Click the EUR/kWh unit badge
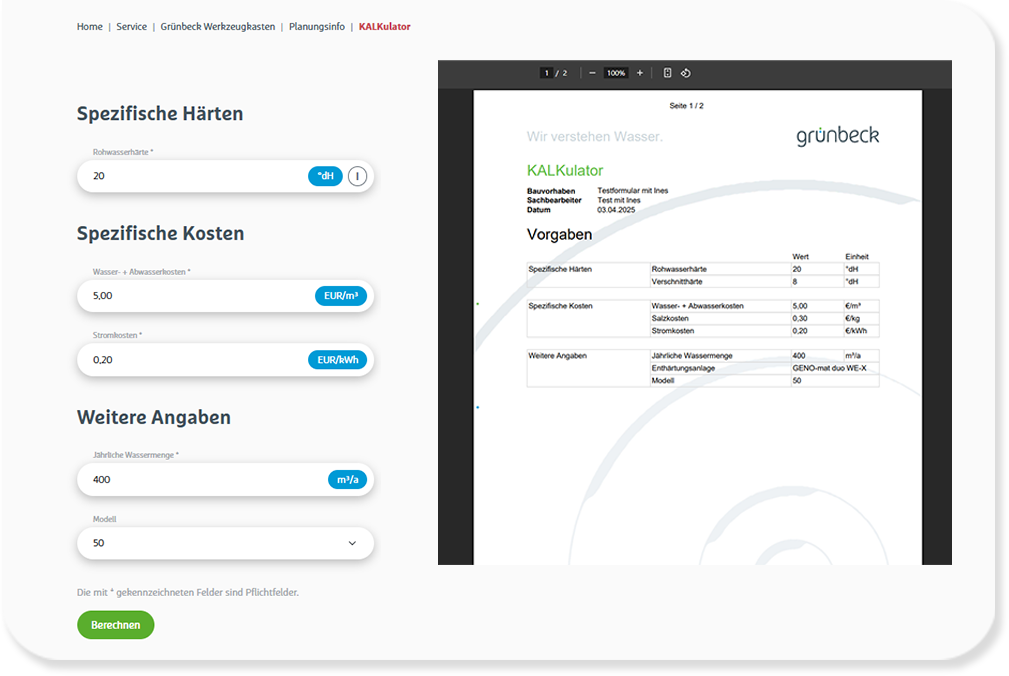 tap(338, 360)
